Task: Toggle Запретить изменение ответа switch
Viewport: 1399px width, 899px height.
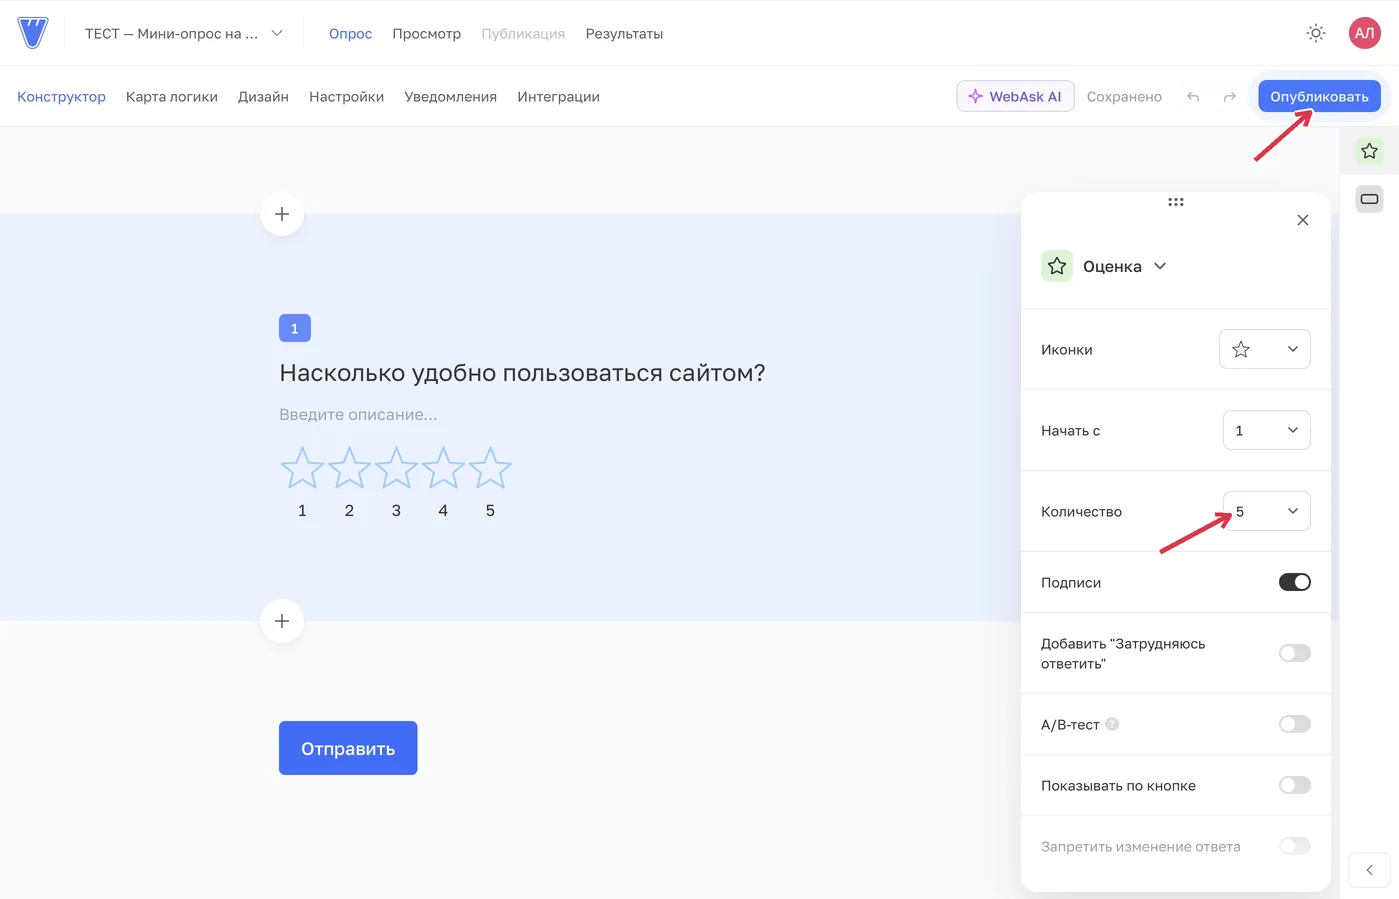Action: [x=1294, y=846]
